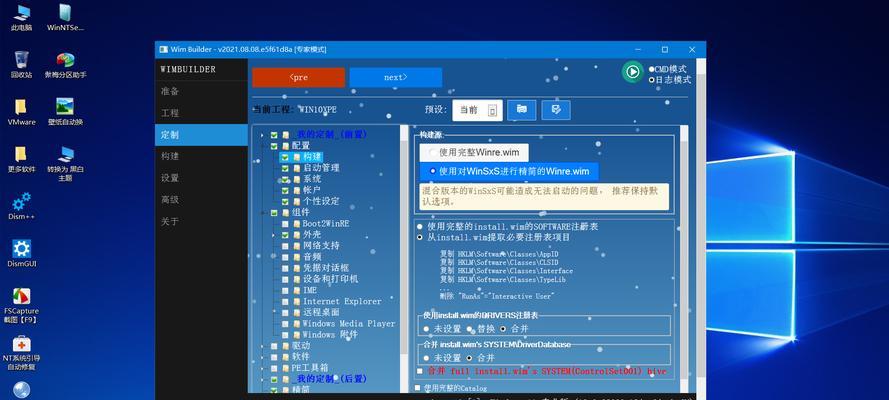Expand the 驱动 tree node

[262, 346]
